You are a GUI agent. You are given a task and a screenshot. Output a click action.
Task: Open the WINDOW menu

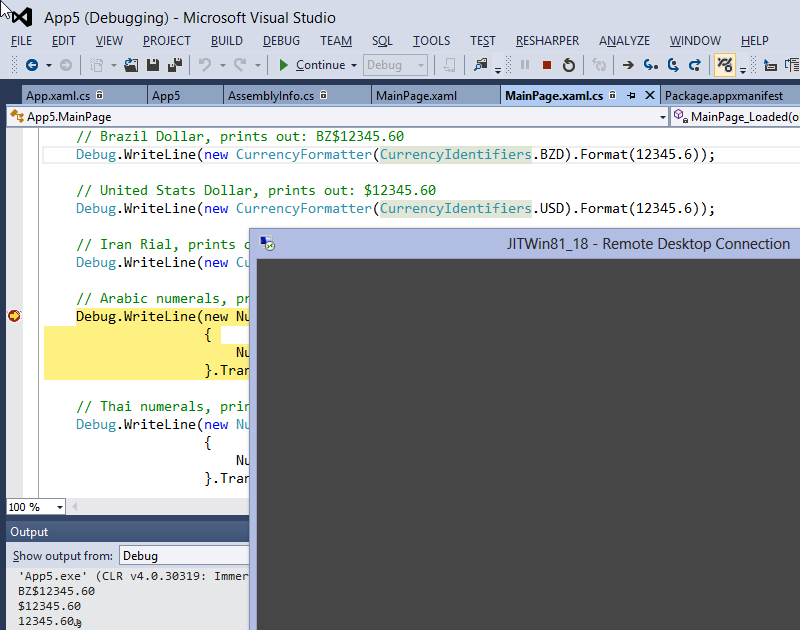tap(695, 41)
